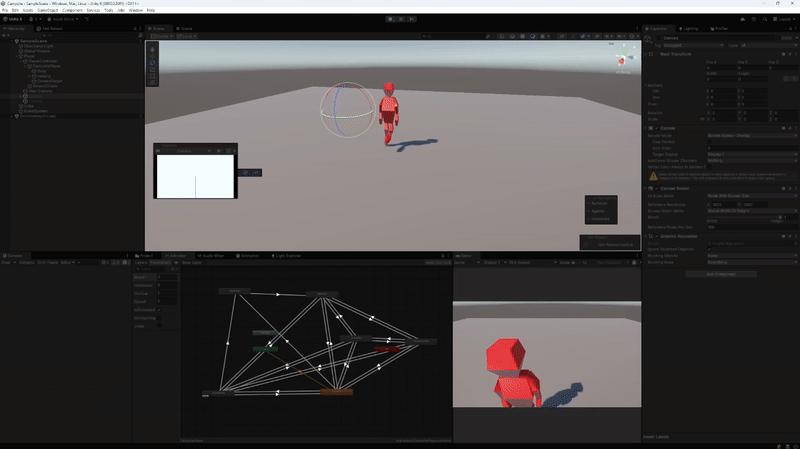The image size is (800, 449).
Task: Select the Transform tool in scene toolbar
Action: (x=152, y=82)
